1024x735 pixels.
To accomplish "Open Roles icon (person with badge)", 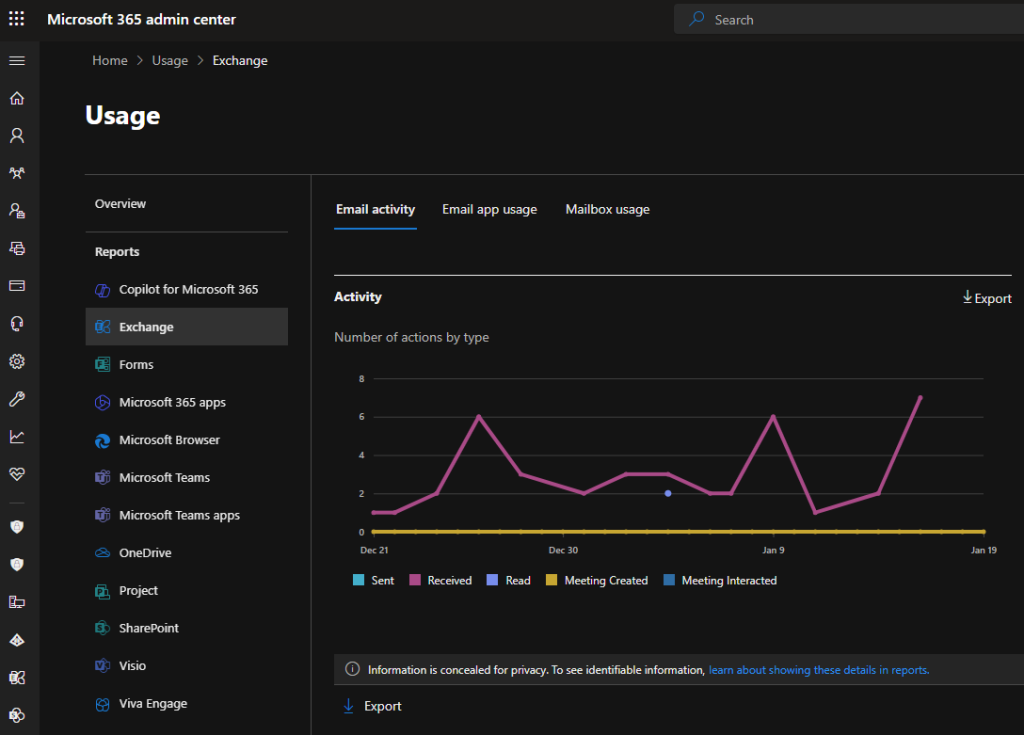I will tap(17, 210).
